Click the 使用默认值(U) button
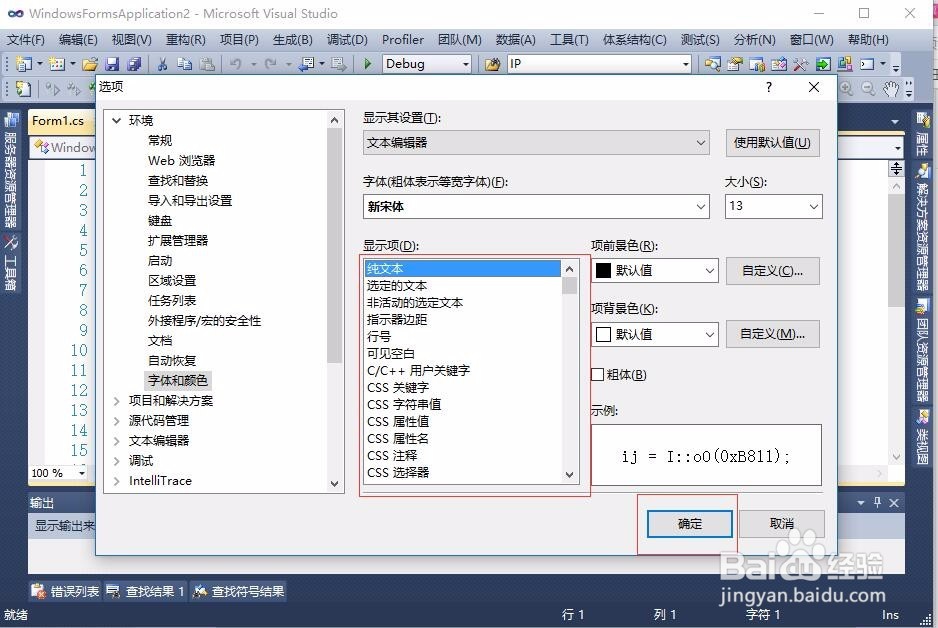The image size is (938, 628). point(772,143)
